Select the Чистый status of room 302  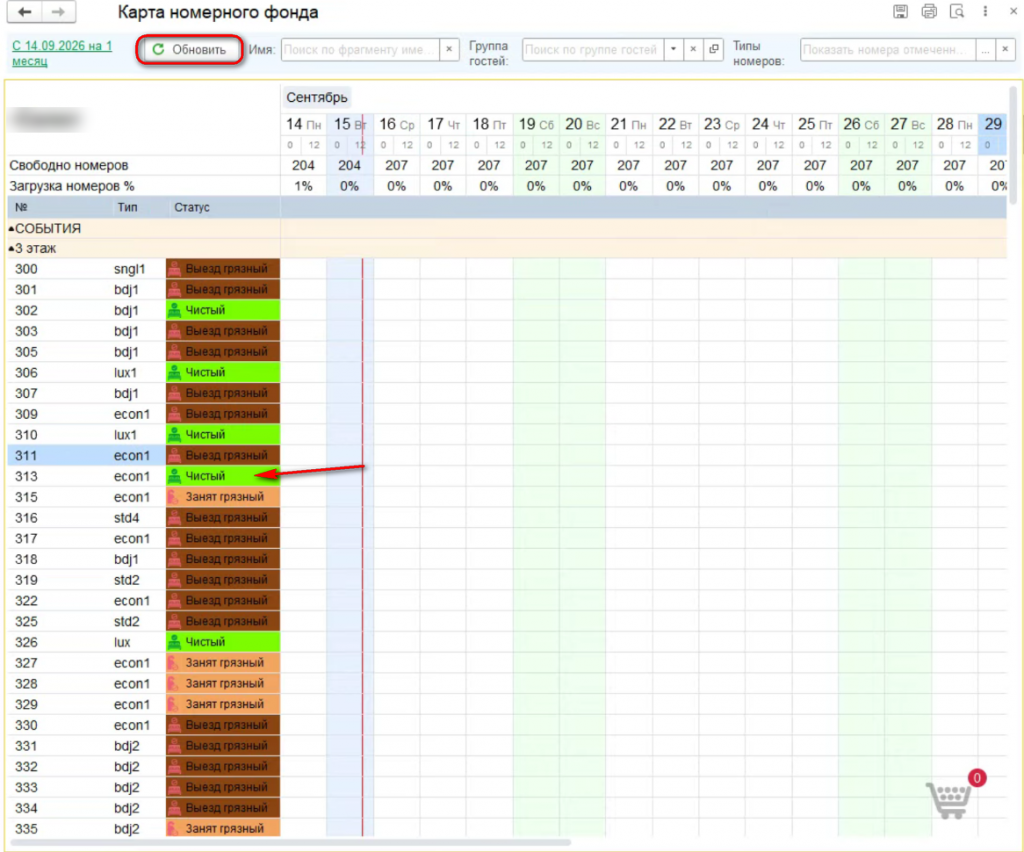pyautogui.click(x=223, y=310)
